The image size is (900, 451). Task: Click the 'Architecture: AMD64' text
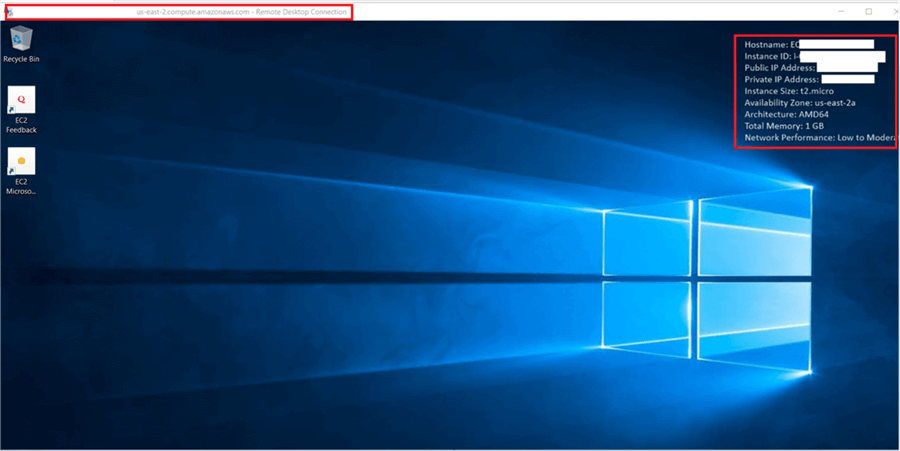(786, 114)
